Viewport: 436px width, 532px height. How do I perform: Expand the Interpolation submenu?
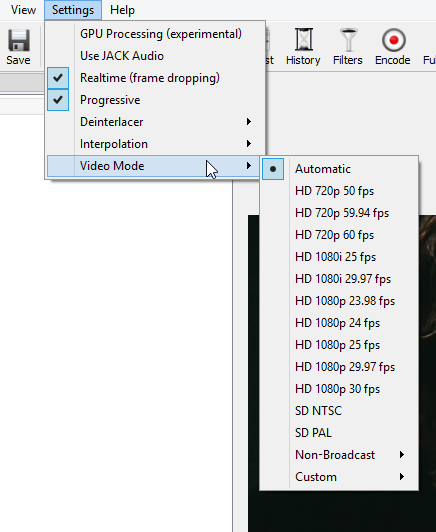[156, 144]
